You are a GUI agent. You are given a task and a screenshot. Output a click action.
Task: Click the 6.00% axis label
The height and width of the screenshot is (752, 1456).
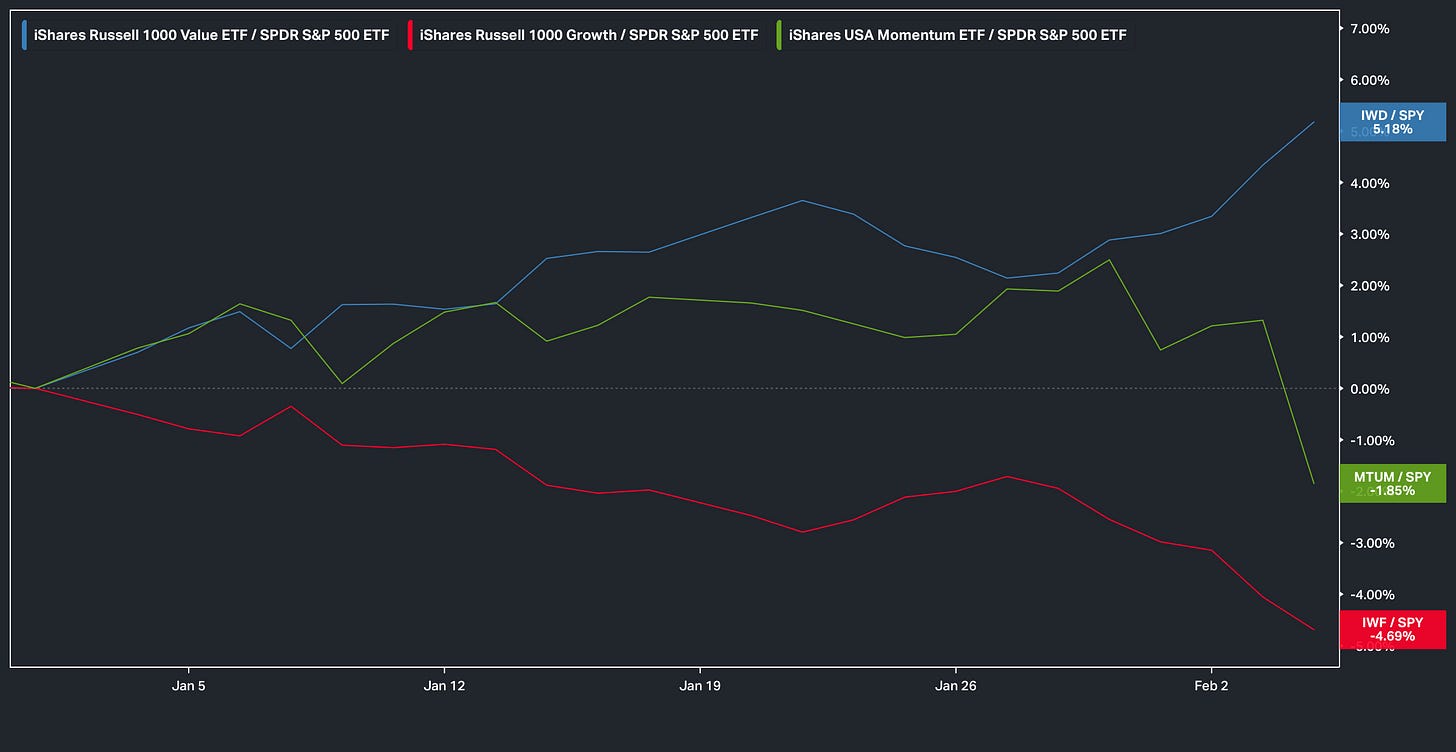tap(1369, 80)
